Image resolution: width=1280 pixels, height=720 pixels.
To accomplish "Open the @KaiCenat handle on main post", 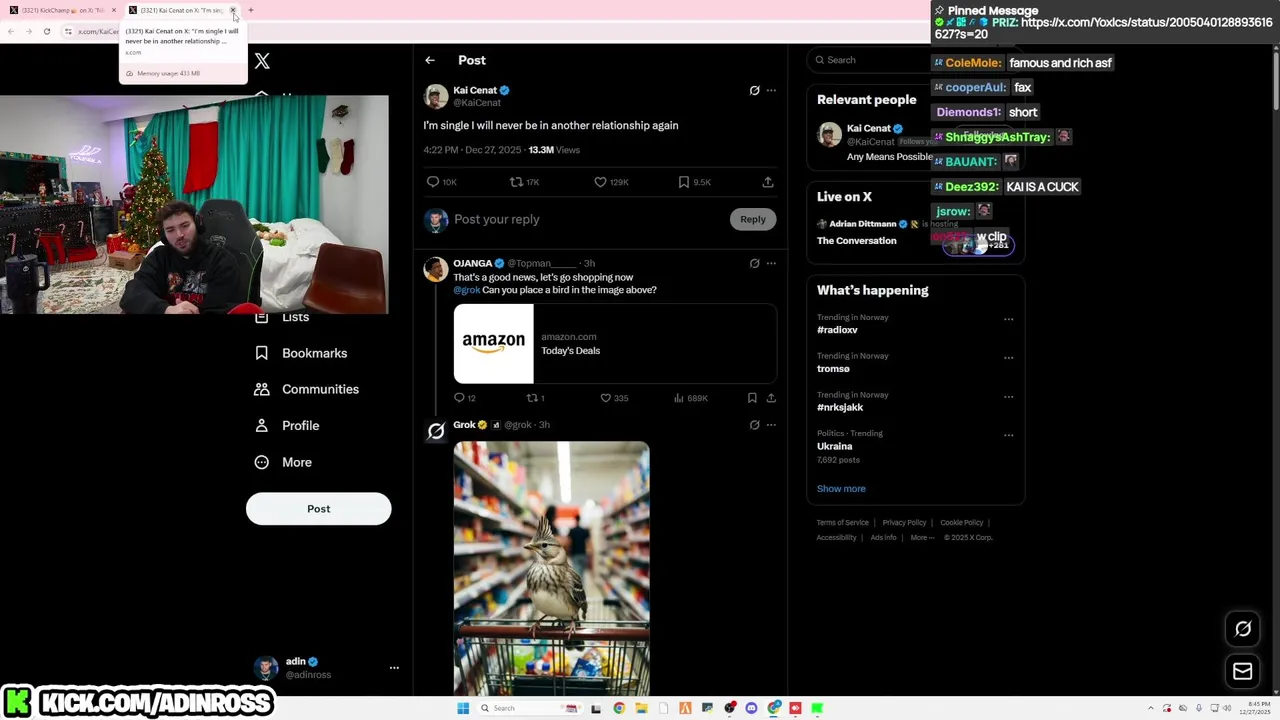I will (x=477, y=103).
